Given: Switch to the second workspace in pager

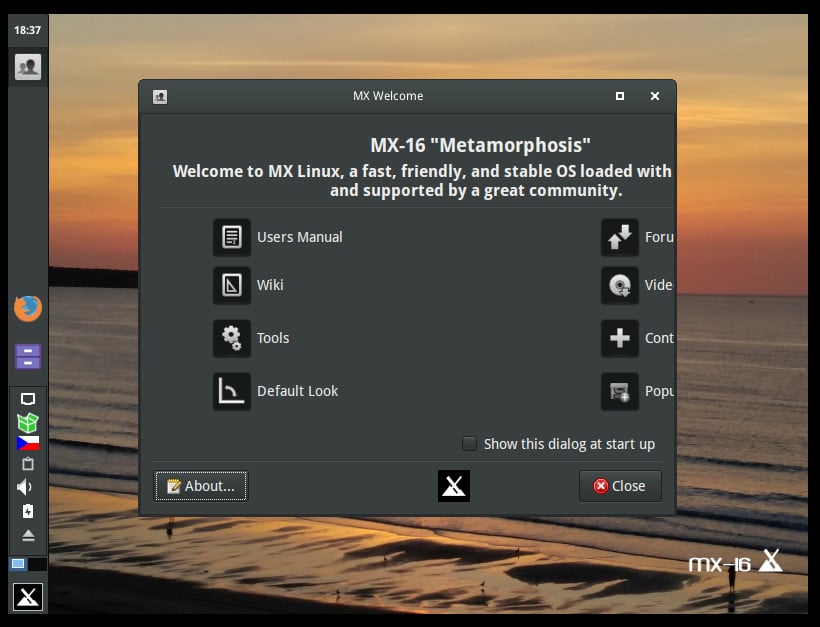Looking at the screenshot, I should (37, 564).
